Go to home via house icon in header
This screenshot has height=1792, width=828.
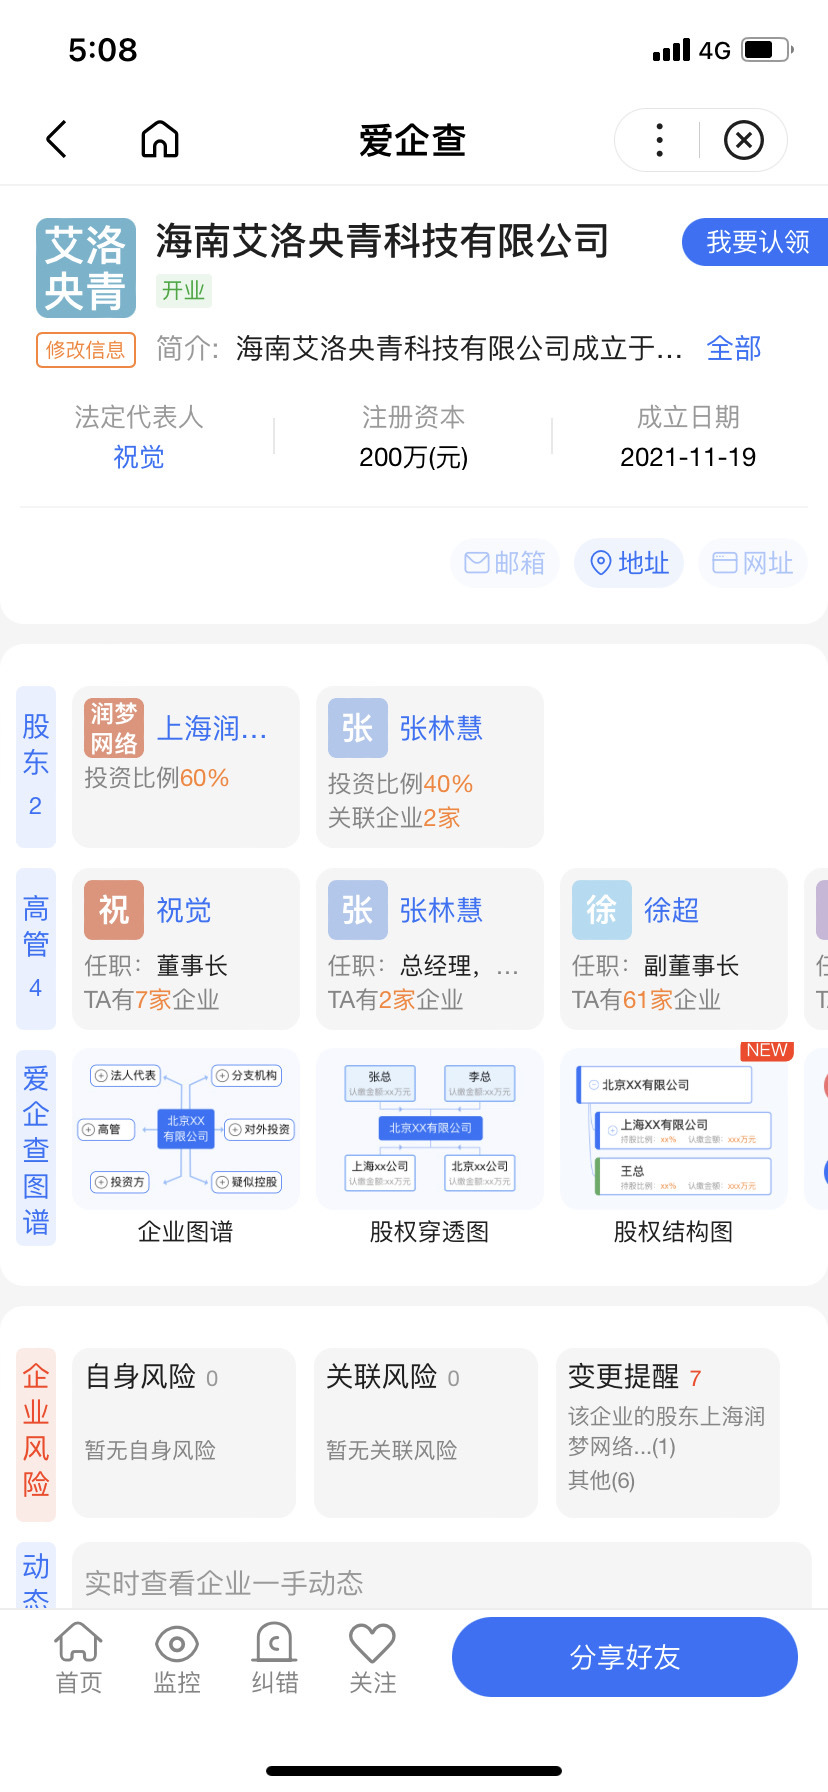tap(160, 140)
